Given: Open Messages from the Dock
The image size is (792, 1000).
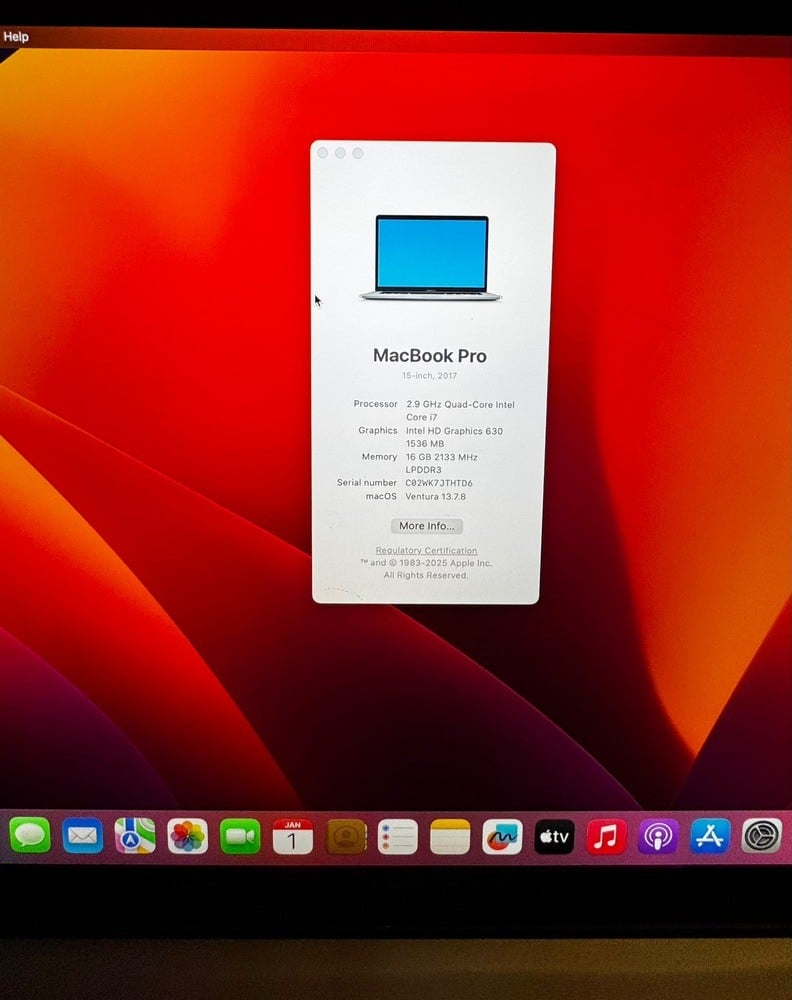Looking at the screenshot, I should pos(29,835).
